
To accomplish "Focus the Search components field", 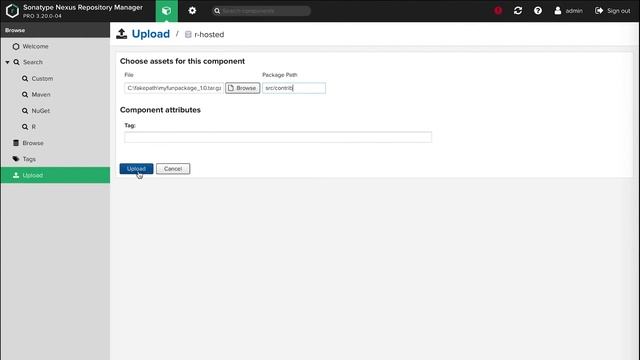I will point(262,11).
